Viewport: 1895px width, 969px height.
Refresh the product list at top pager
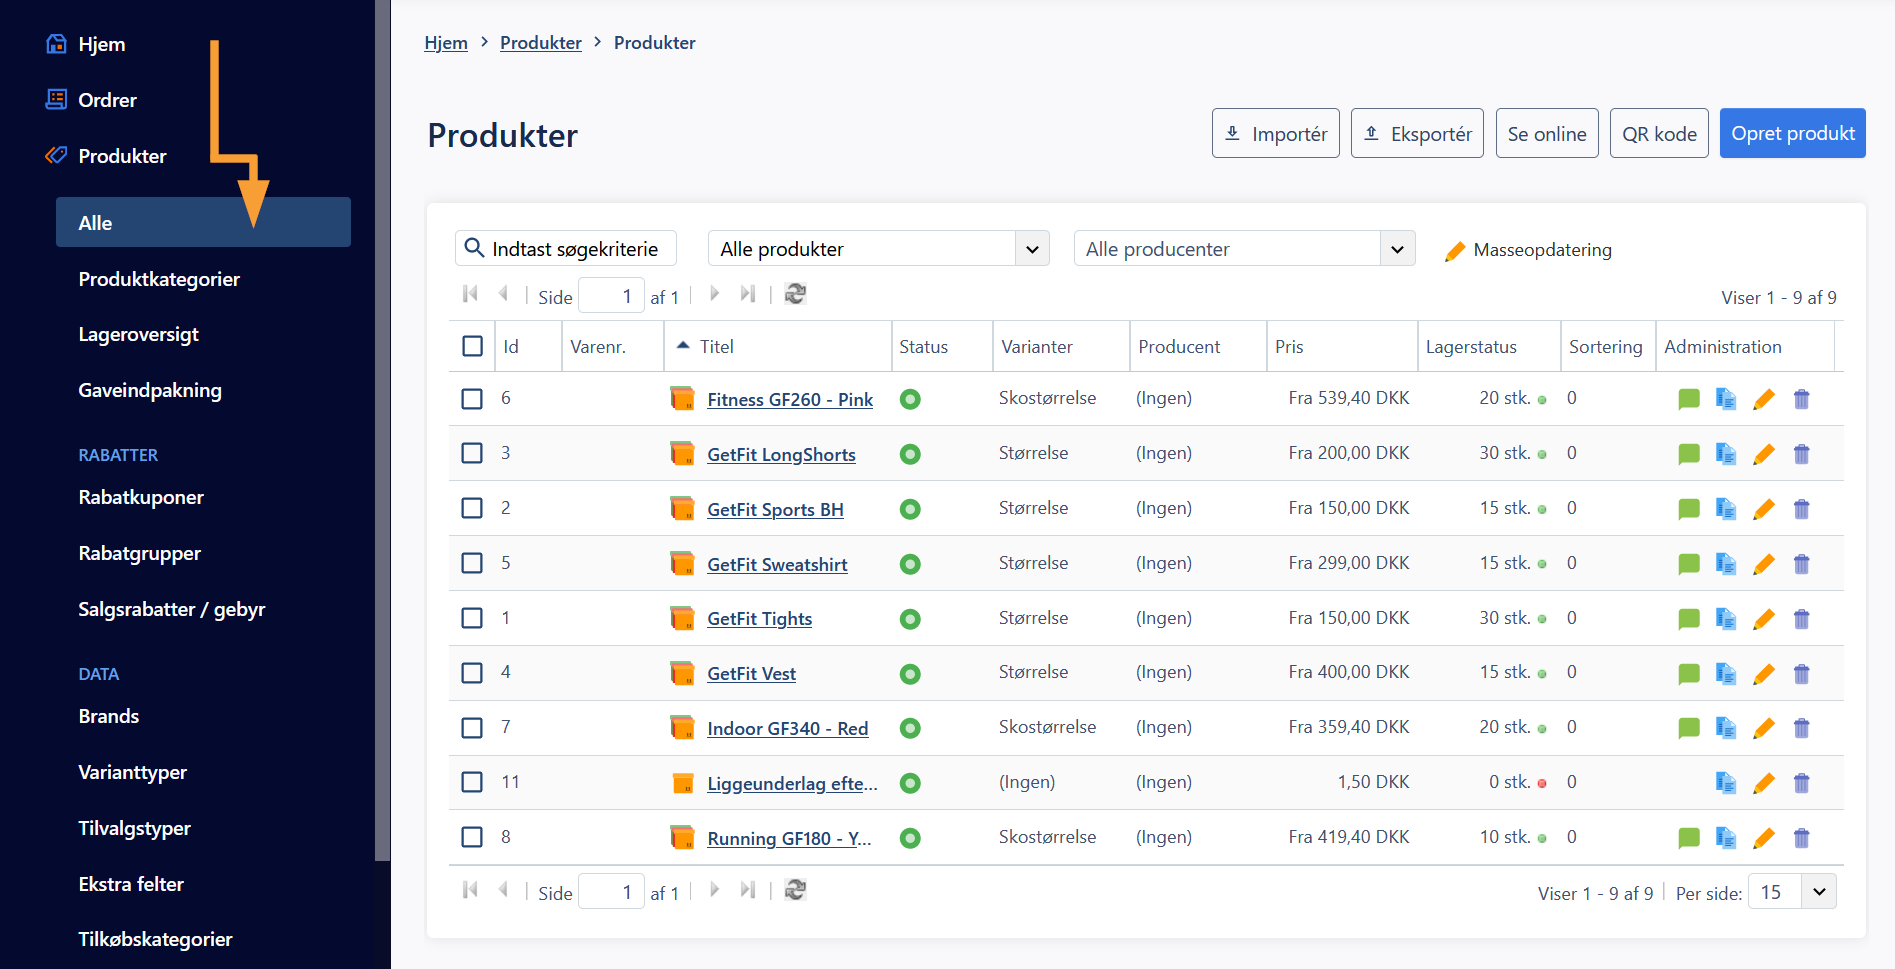(795, 294)
